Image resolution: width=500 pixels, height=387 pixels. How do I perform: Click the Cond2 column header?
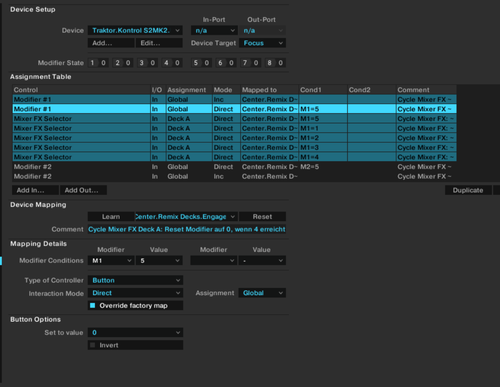[x=372, y=90]
